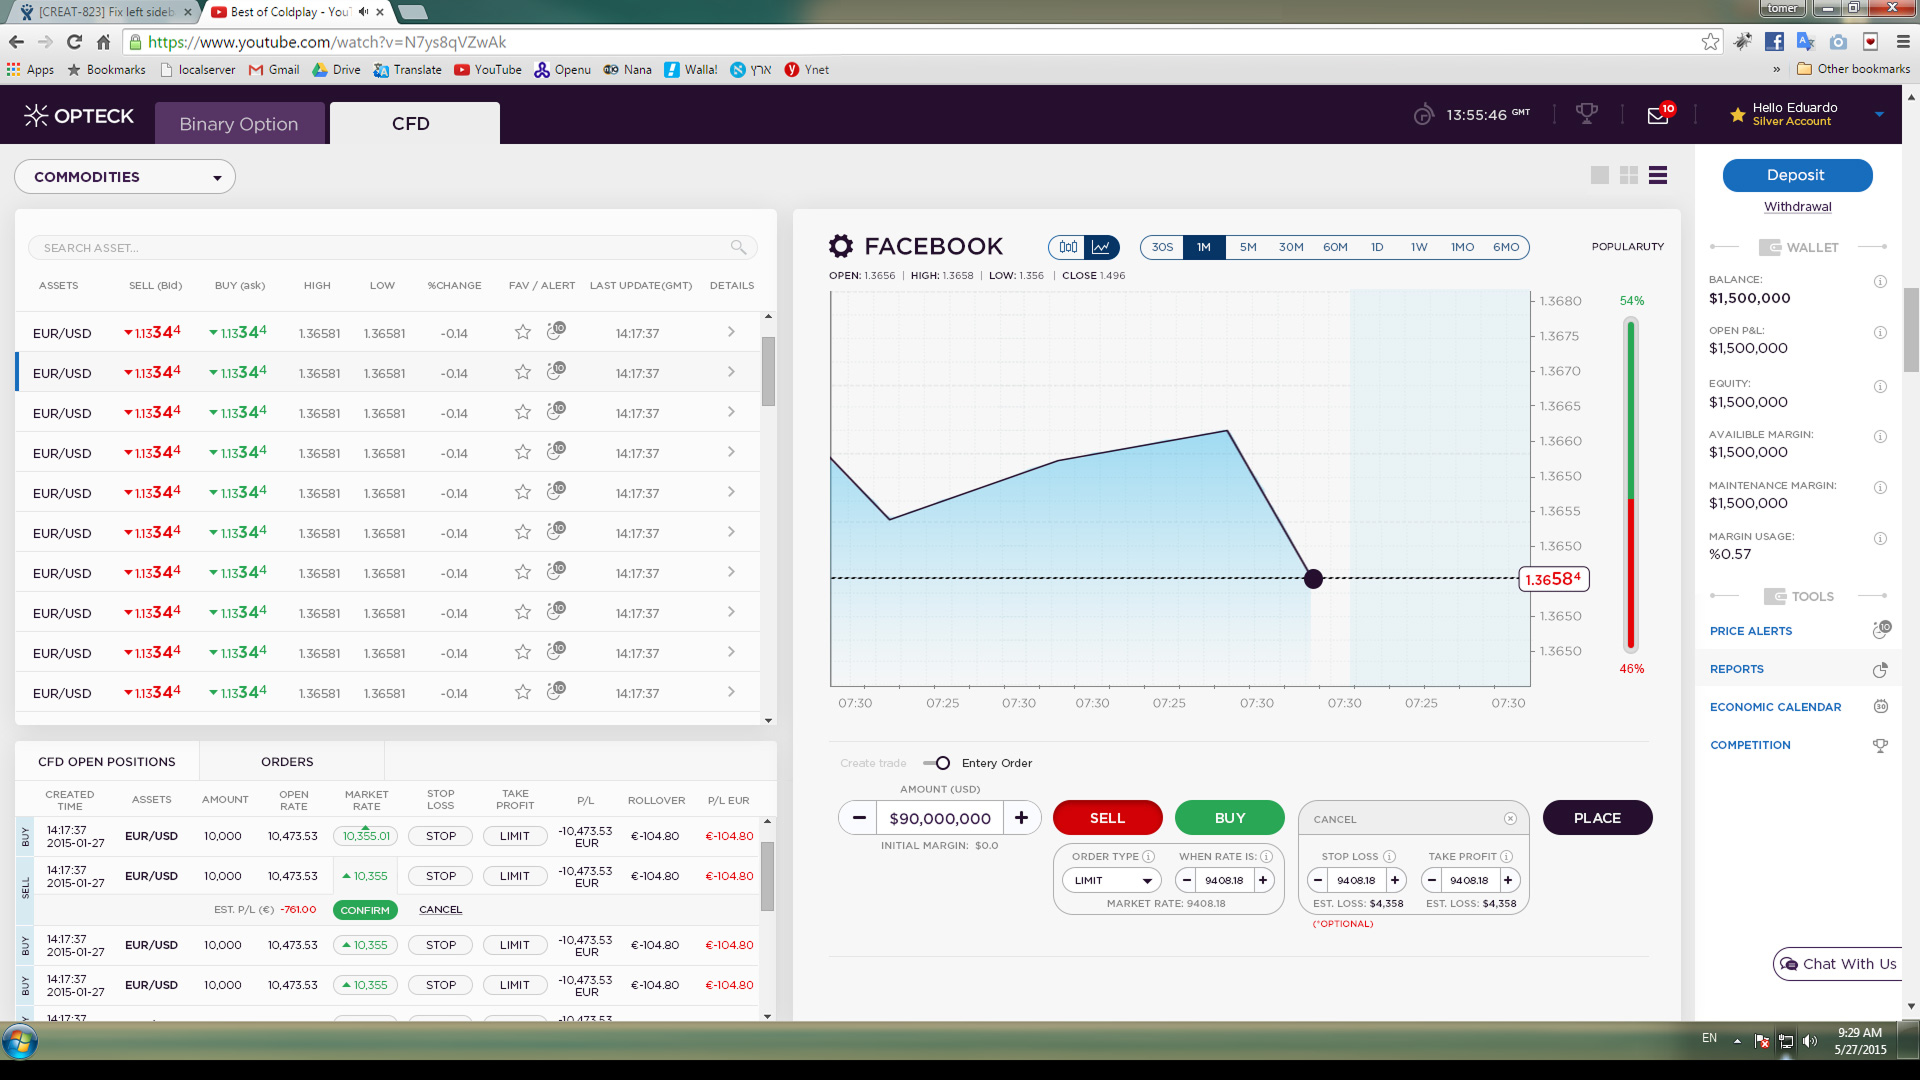Show info for Available Margin
The image size is (1920, 1080).
click(x=1880, y=436)
